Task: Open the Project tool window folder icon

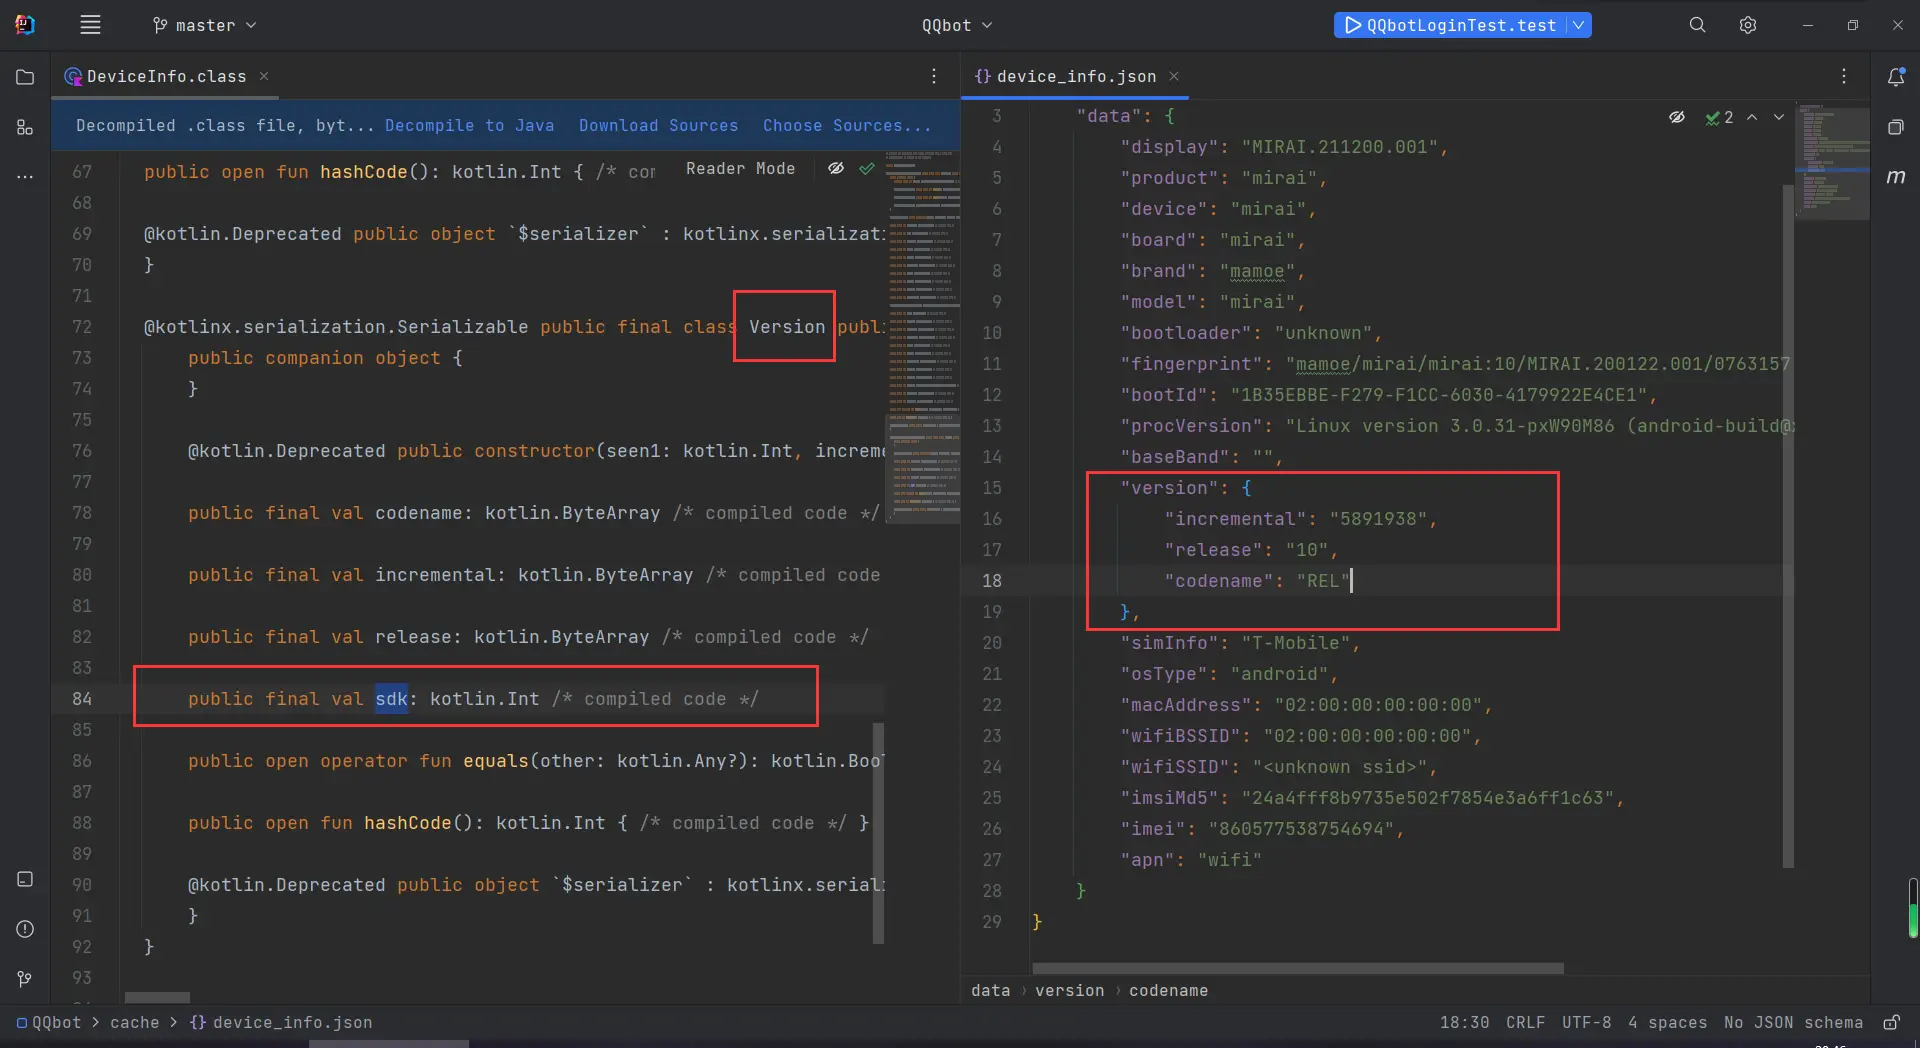Action: pyautogui.click(x=25, y=77)
